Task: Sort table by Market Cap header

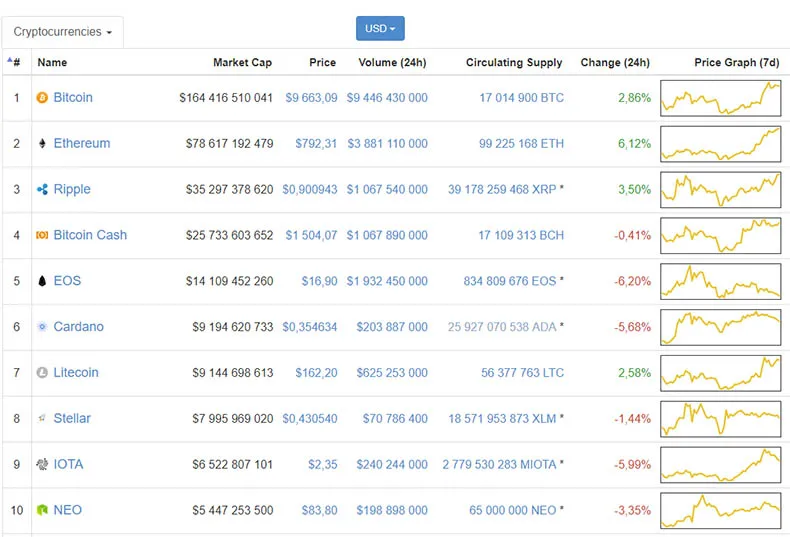Action: pyautogui.click(x=242, y=62)
